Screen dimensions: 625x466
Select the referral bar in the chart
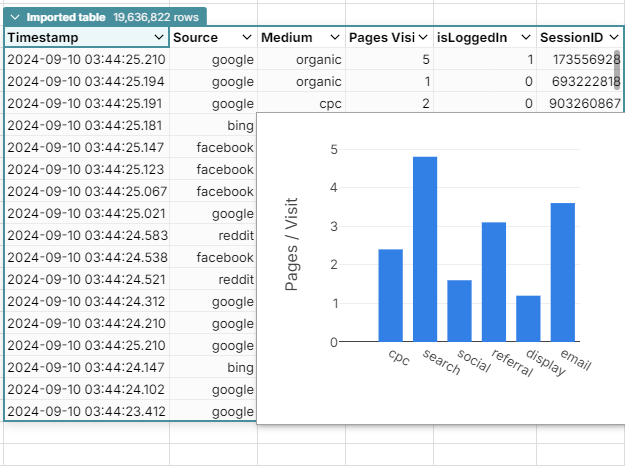coord(494,281)
